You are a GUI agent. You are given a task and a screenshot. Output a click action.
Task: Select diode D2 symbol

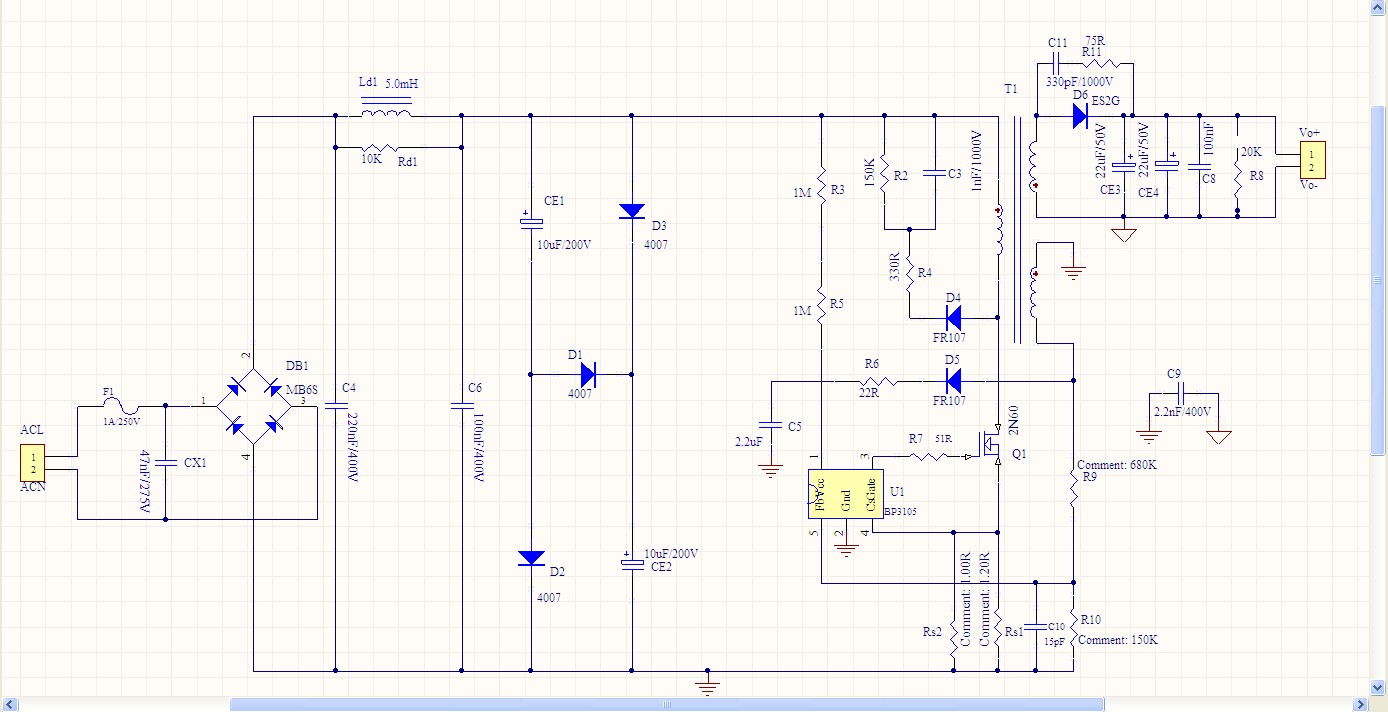tap(531, 558)
